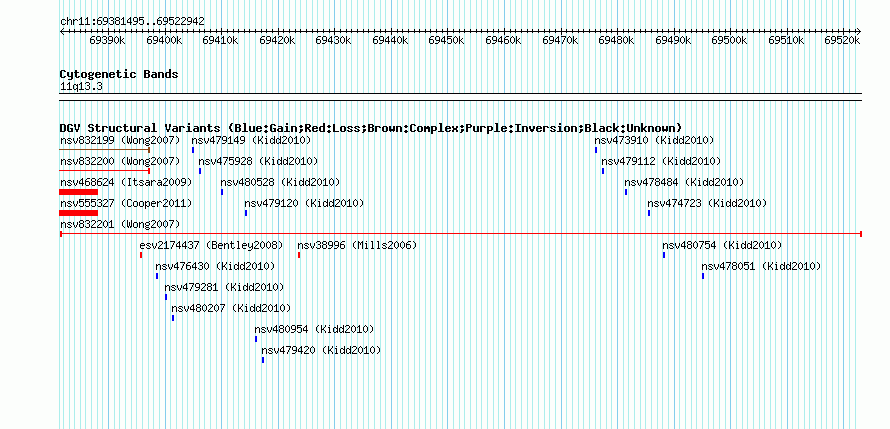Click the thick red bar under nsv468624
Image resolution: width=890 pixels, height=429 pixels.
[78, 192]
